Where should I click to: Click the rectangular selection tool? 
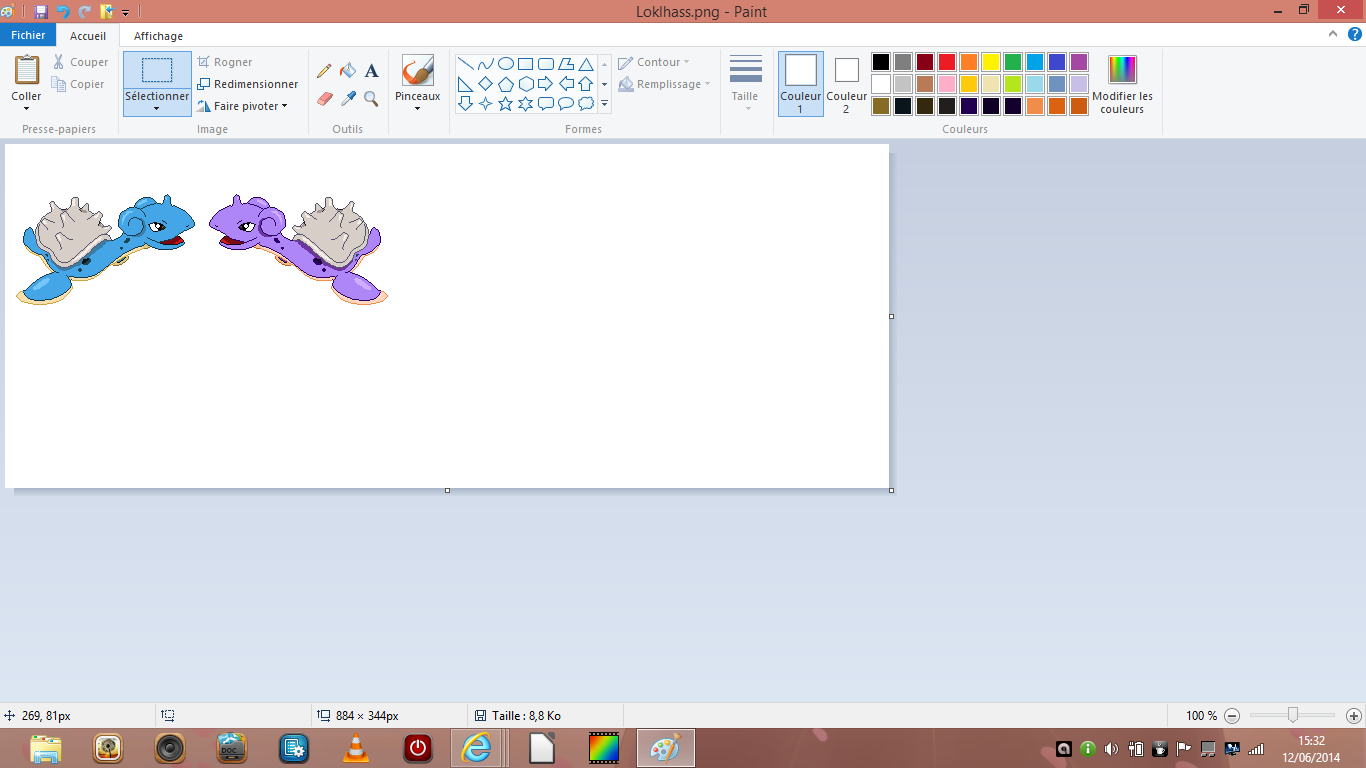[157, 70]
